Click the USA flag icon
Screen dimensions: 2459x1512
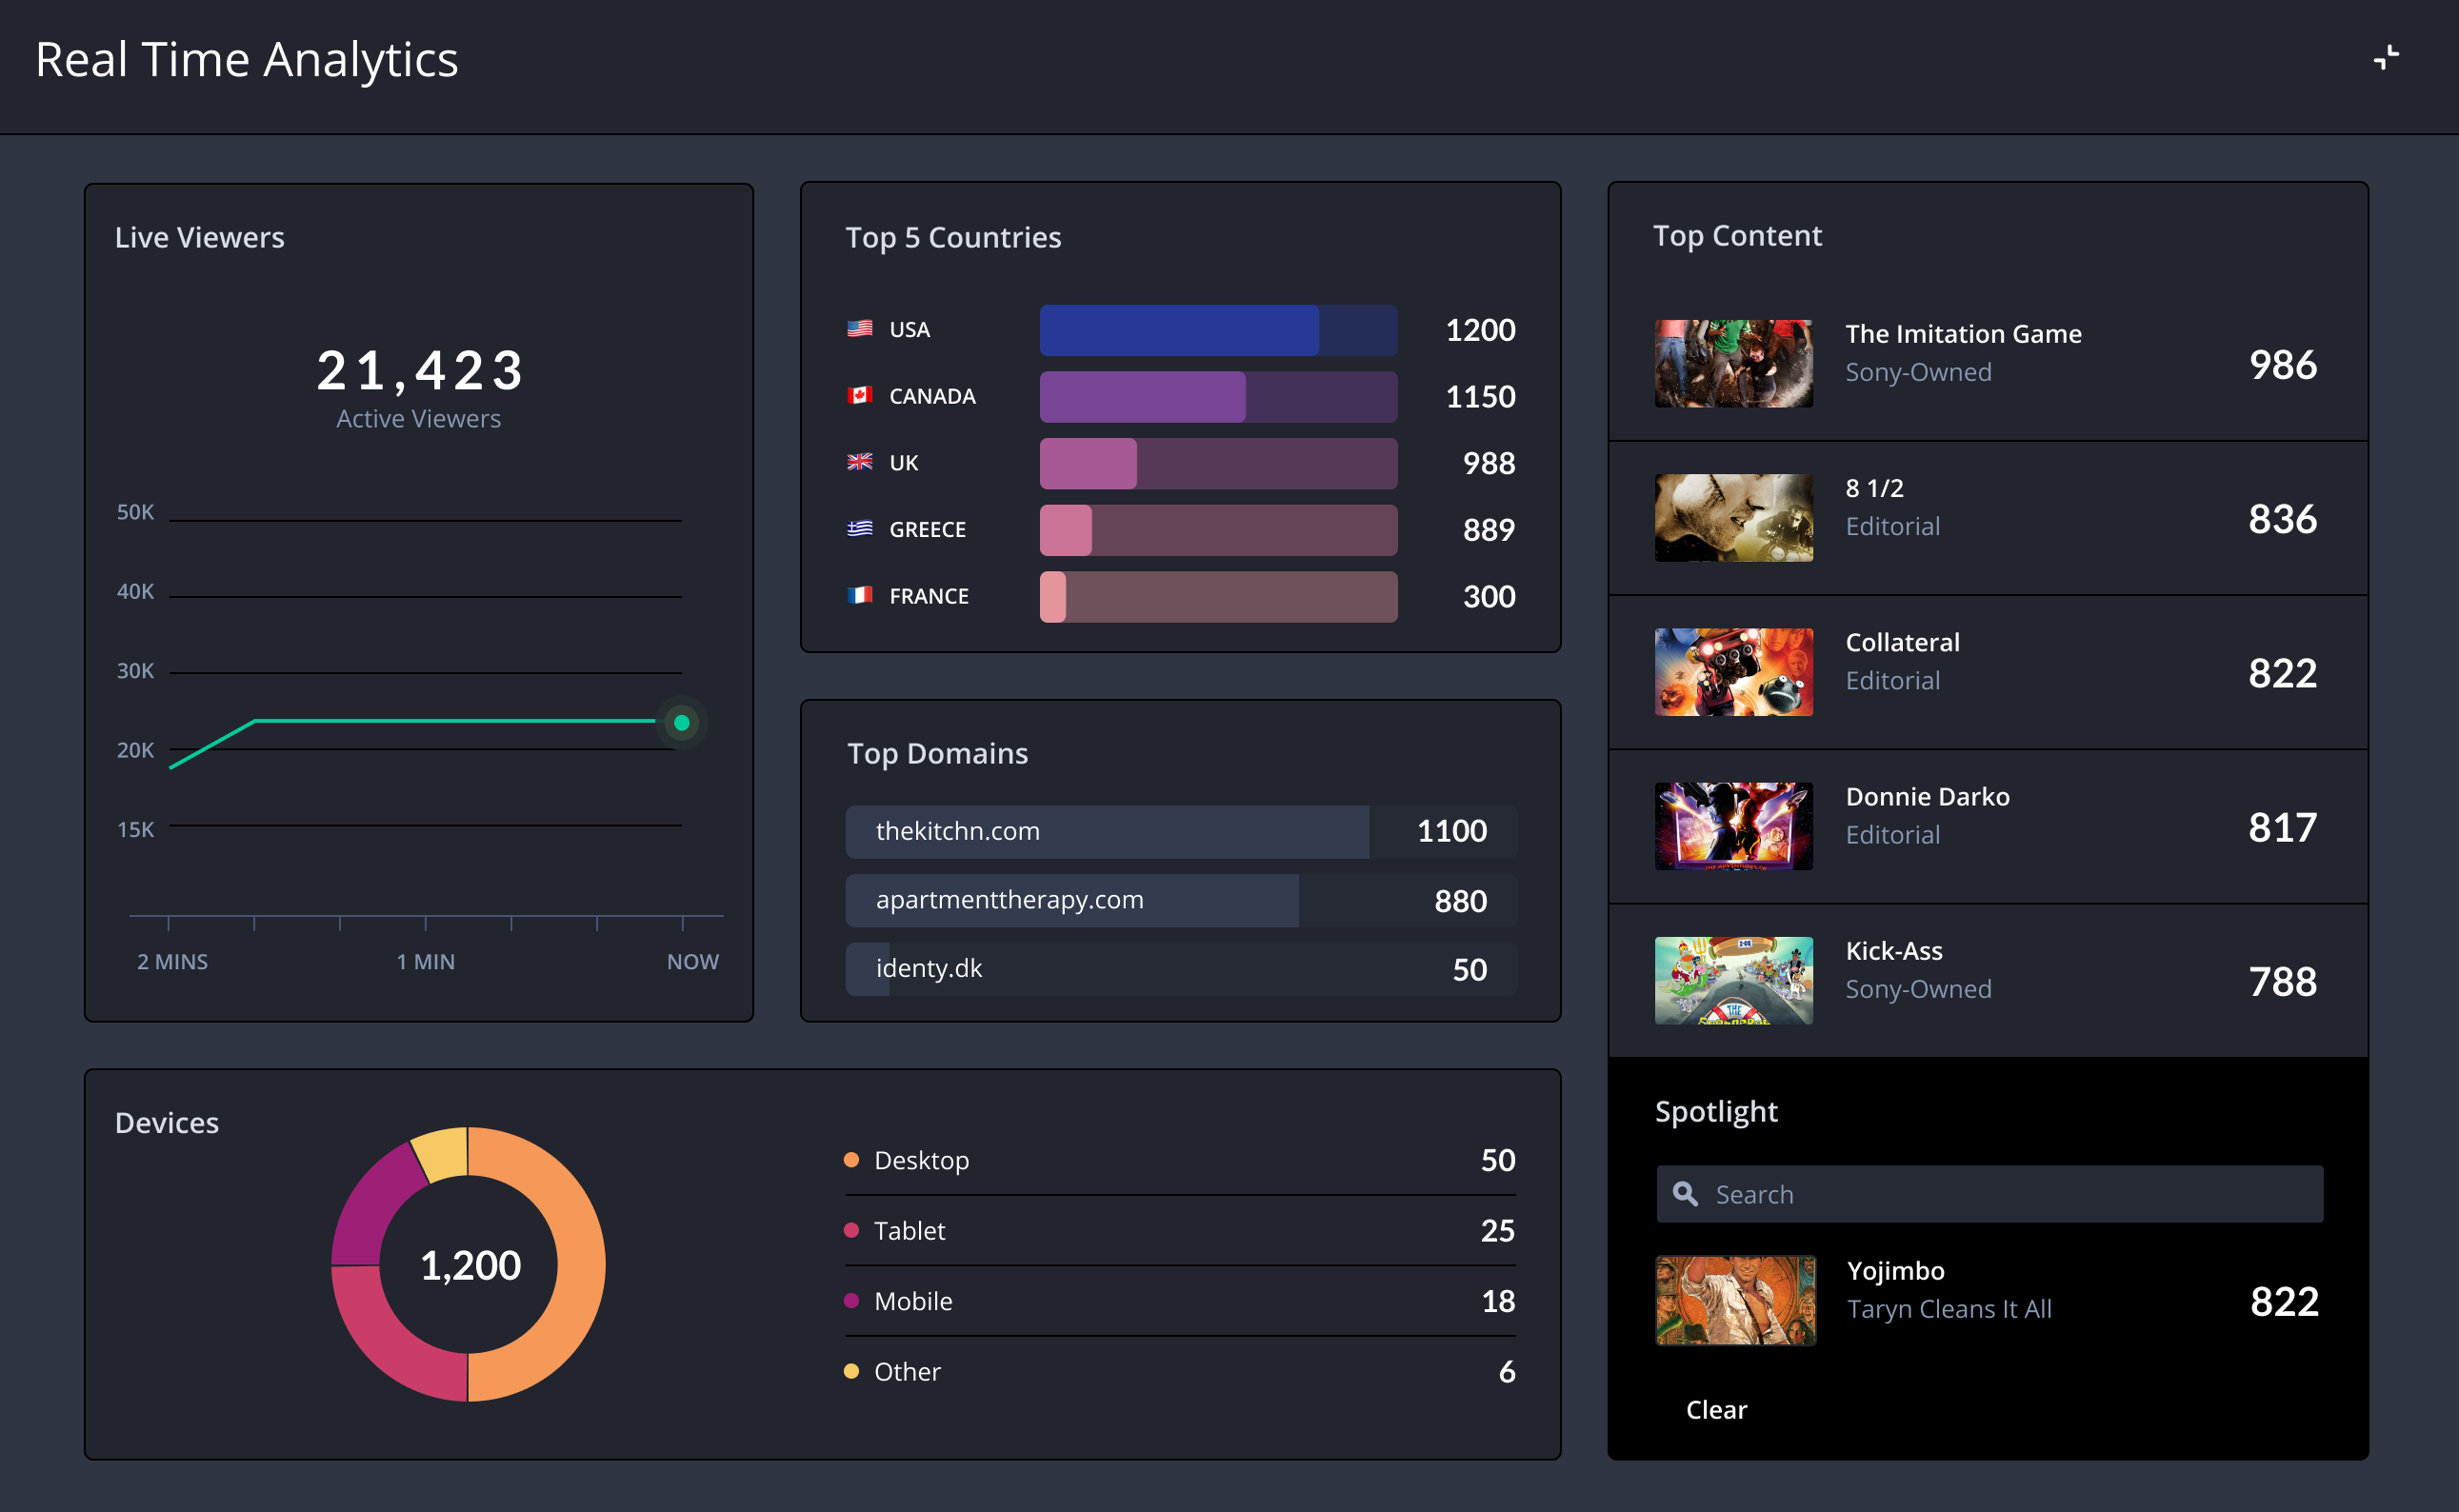click(x=859, y=329)
